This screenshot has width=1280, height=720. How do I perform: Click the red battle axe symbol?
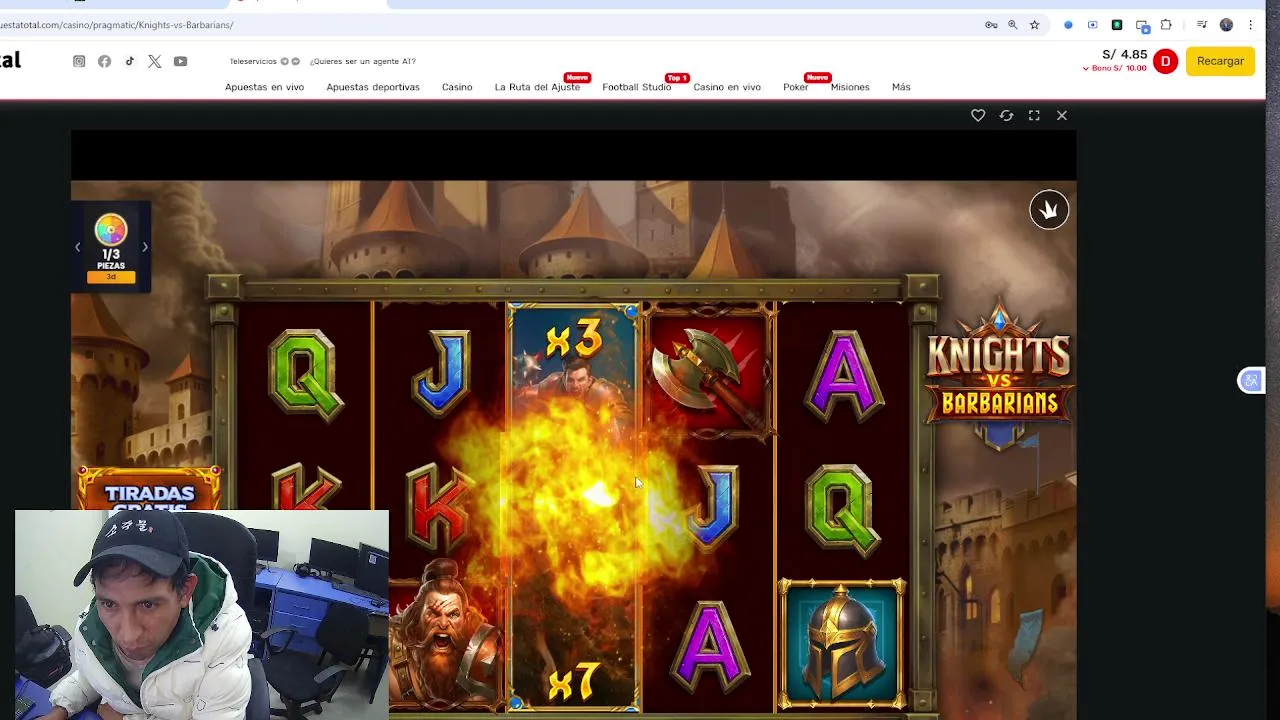click(x=709, y=372)
